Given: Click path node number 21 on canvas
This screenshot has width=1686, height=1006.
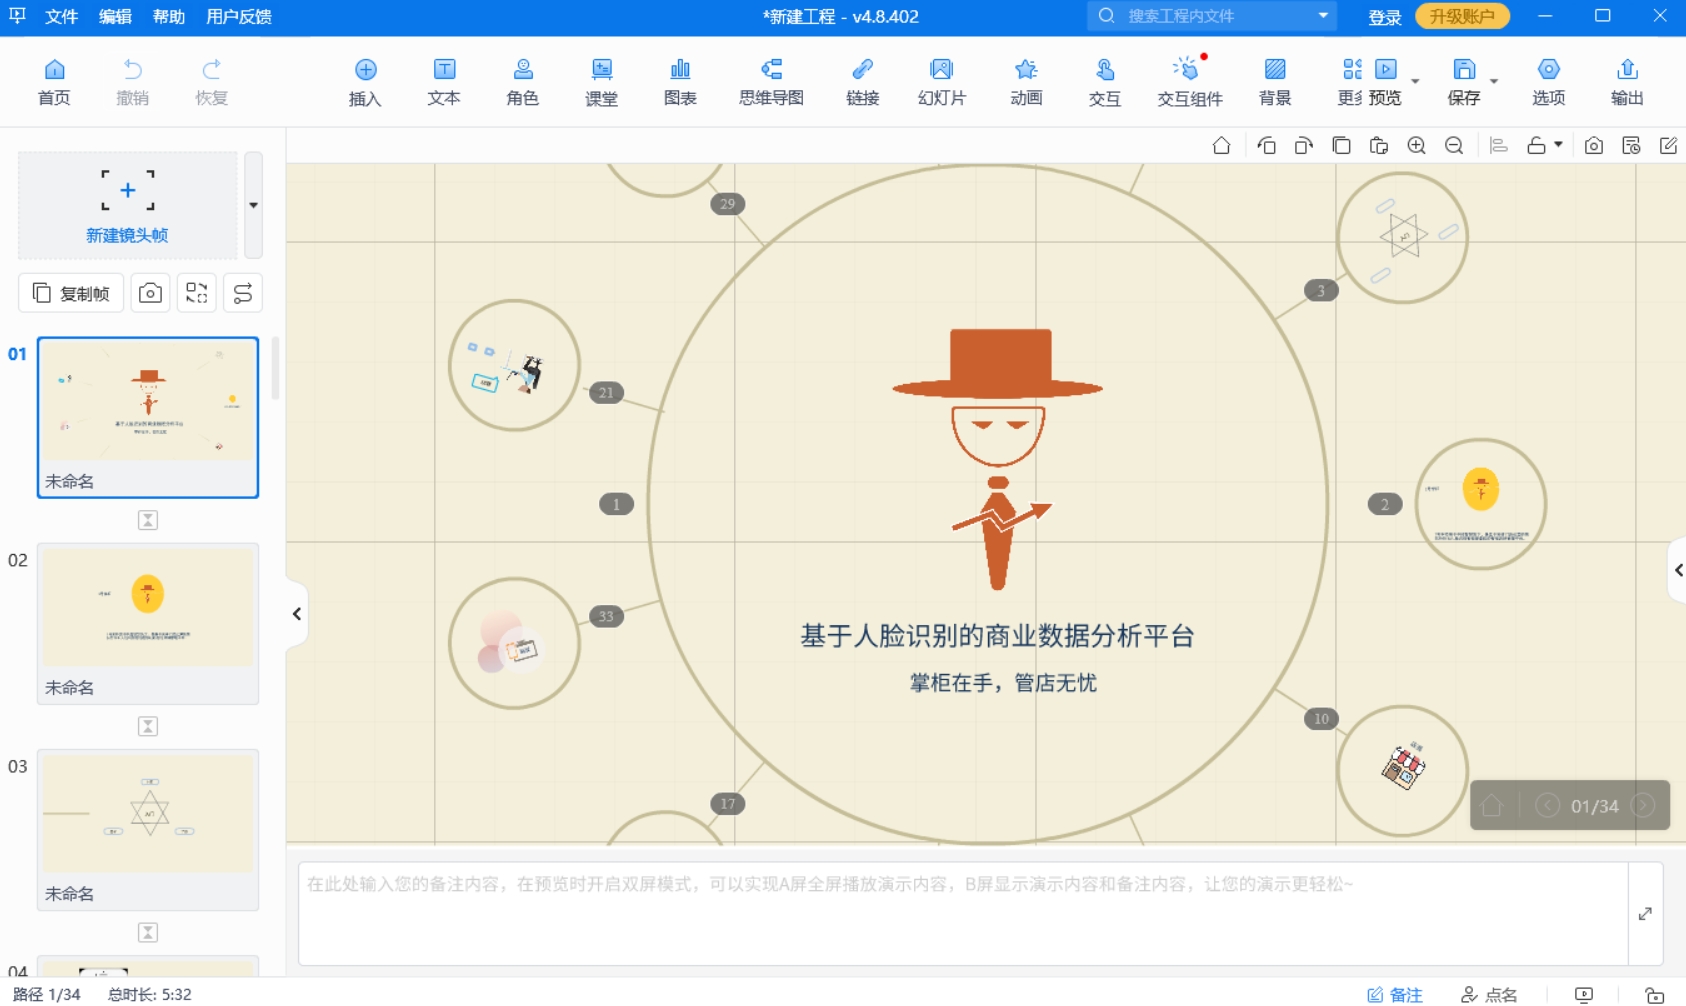Looking at the screenshot, I should 606,393.
